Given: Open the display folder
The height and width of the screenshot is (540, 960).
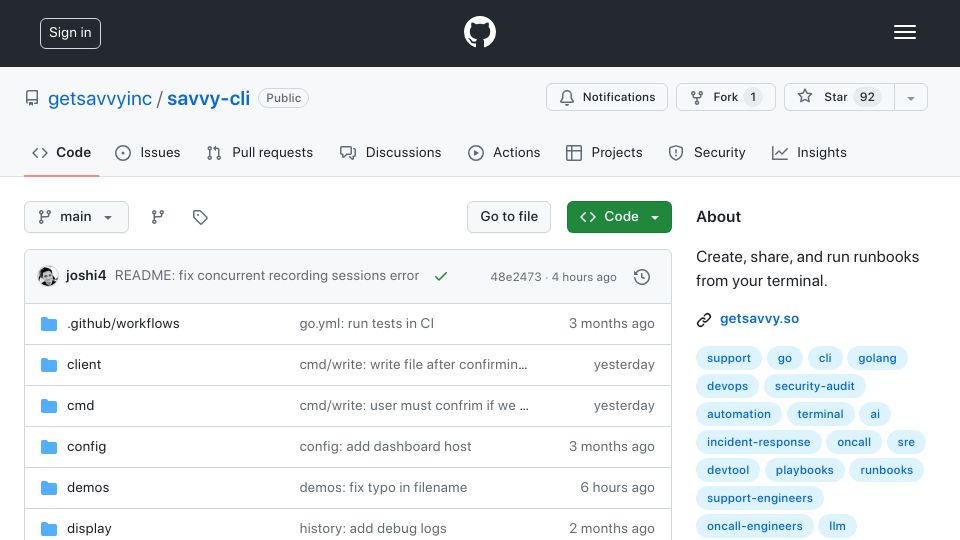Looking at the screenshot, I should tap(89, 528).
